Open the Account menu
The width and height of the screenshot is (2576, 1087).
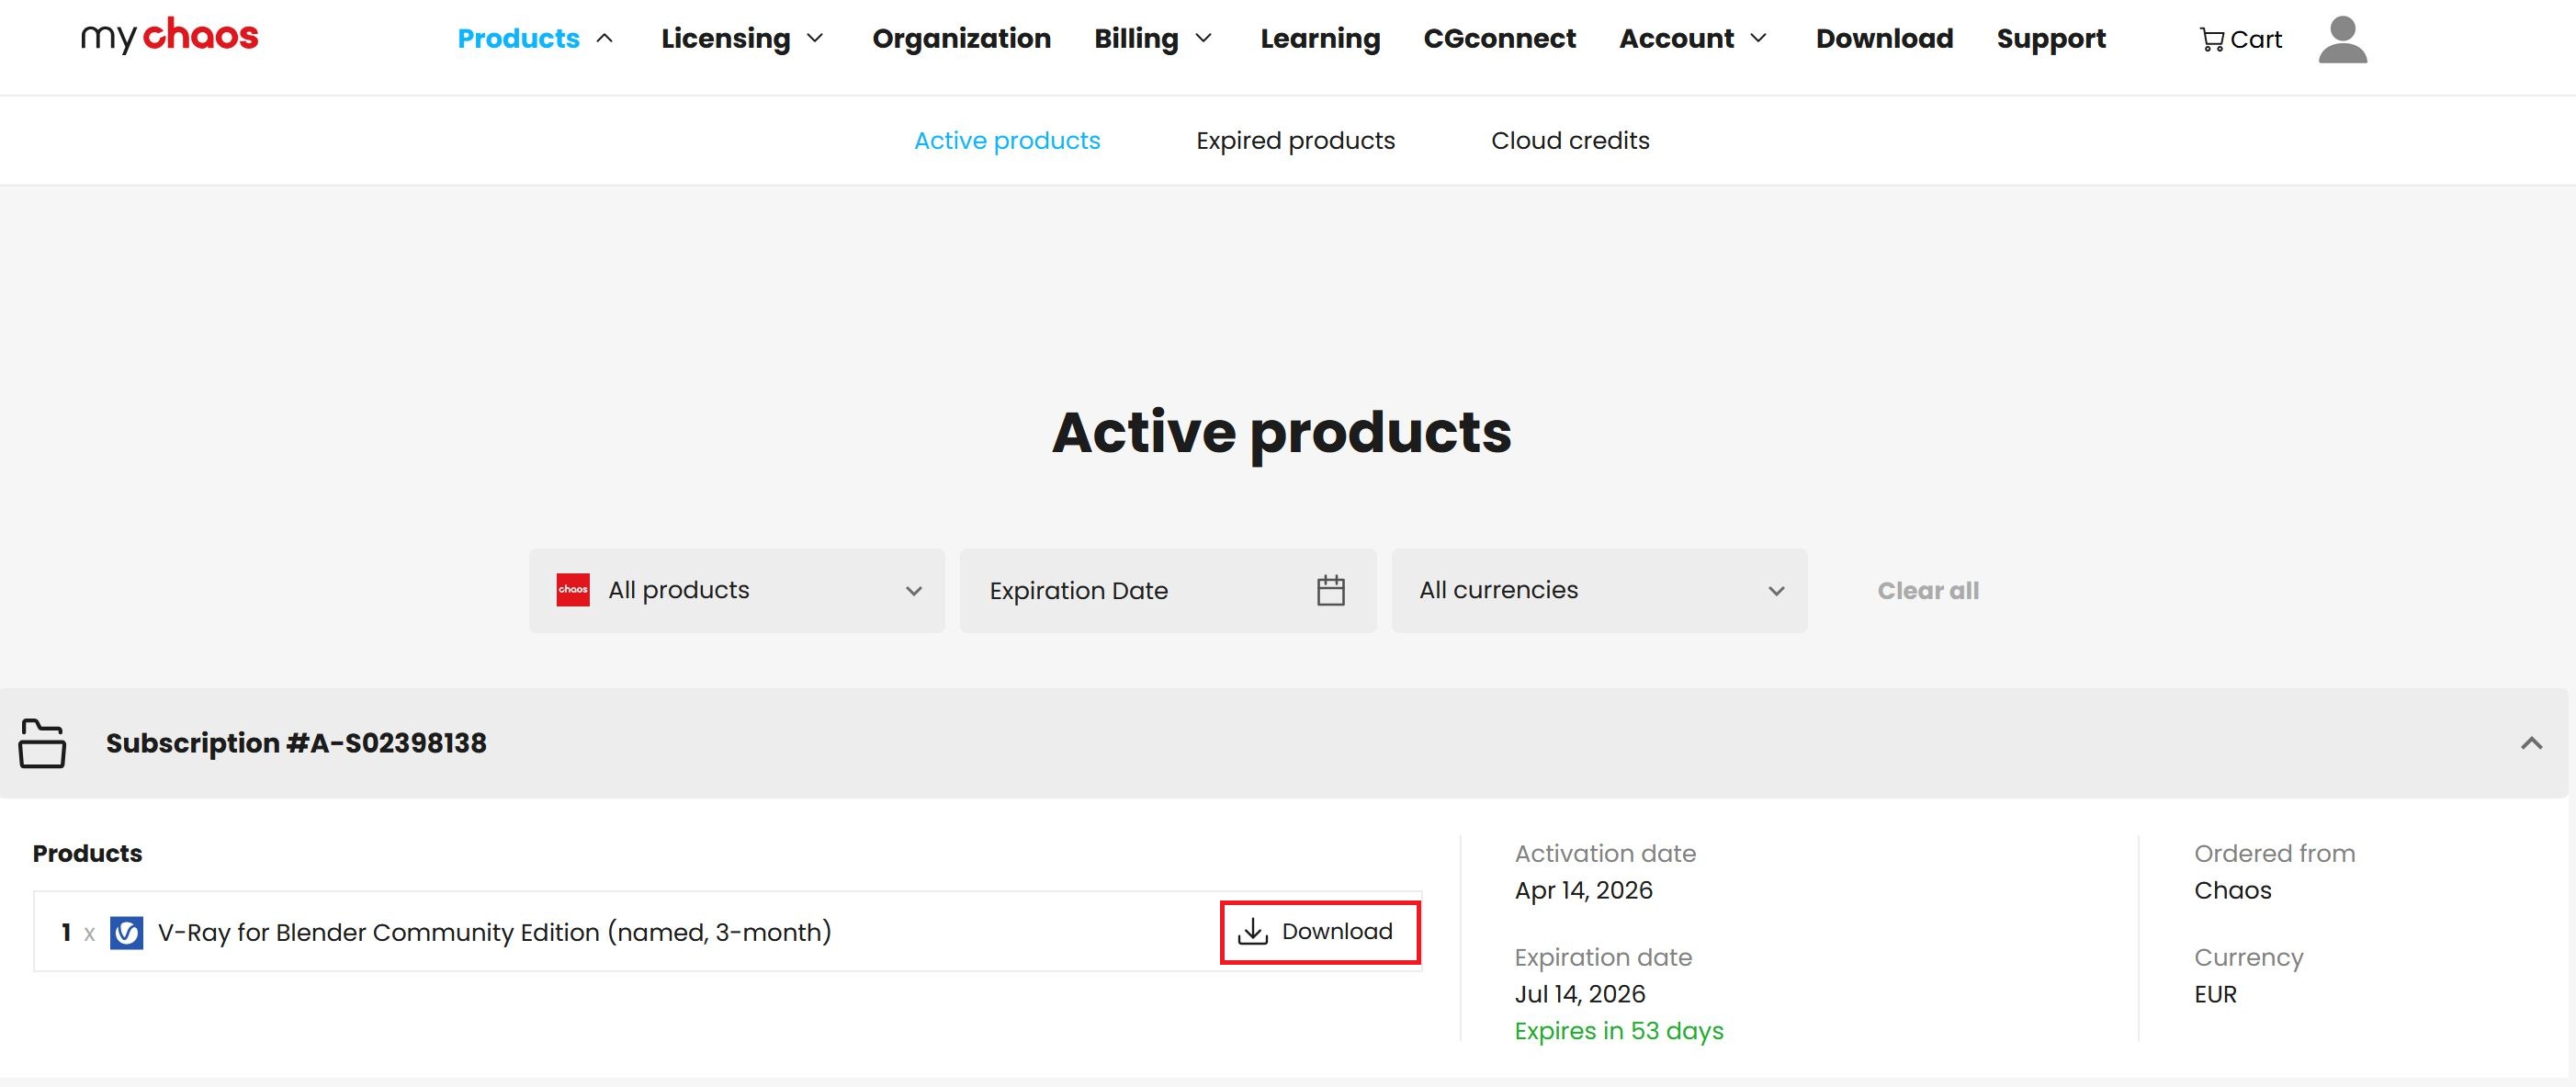(x=1693, y=38)
